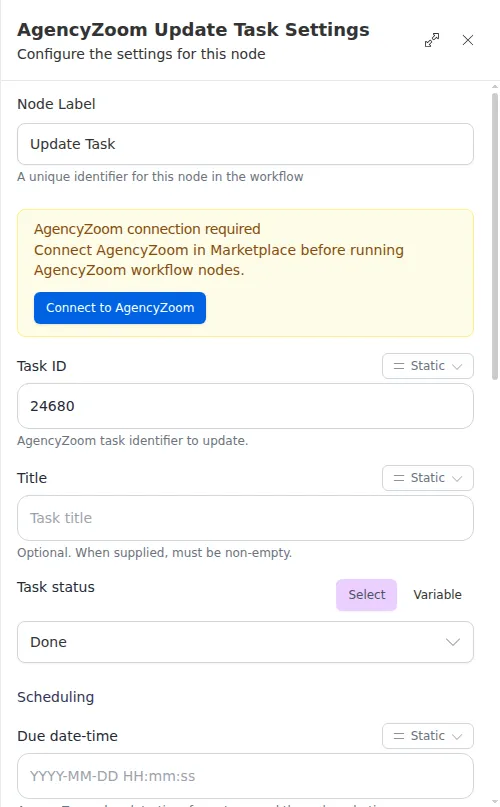Click the 'Configure the settings for this node' subtitle
500x807 pixels.
click(x=141, y=54)
